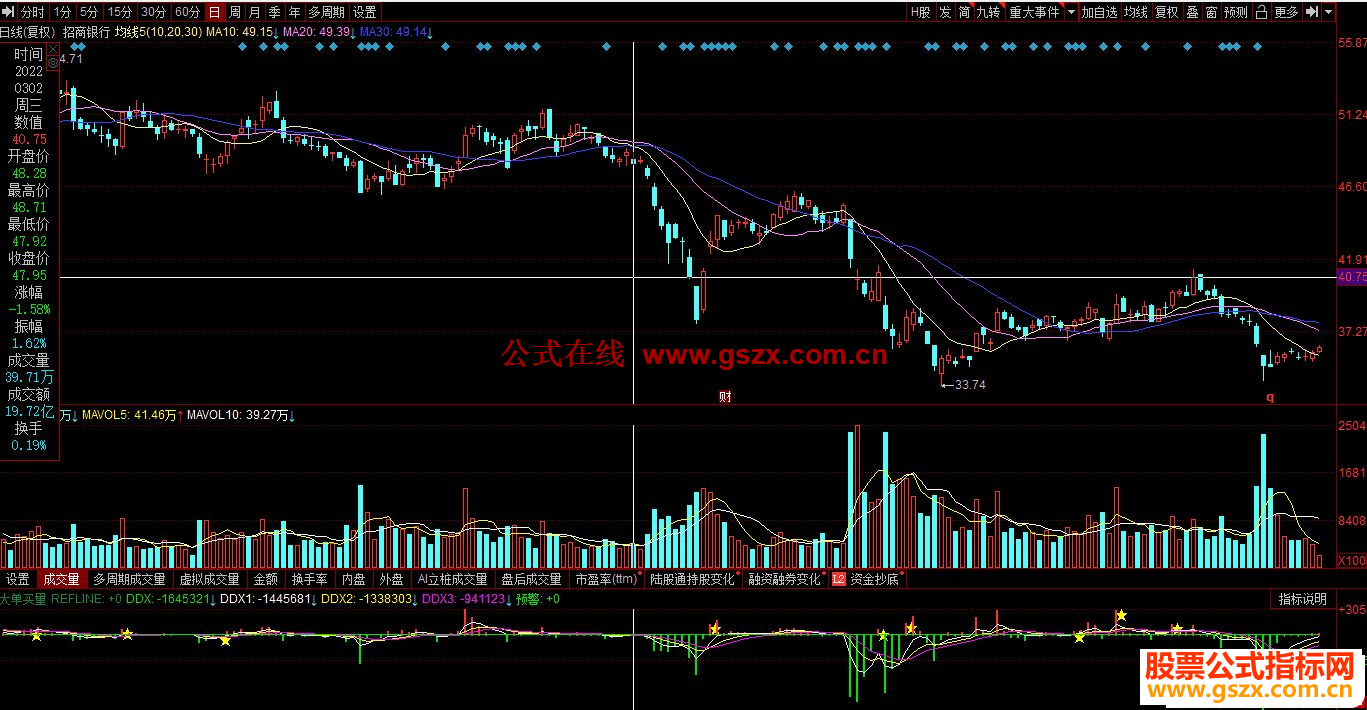This screenshot has height=710, width=1367.
Task: Select the 30分 period tab
Action: click(x=153, y=12)
